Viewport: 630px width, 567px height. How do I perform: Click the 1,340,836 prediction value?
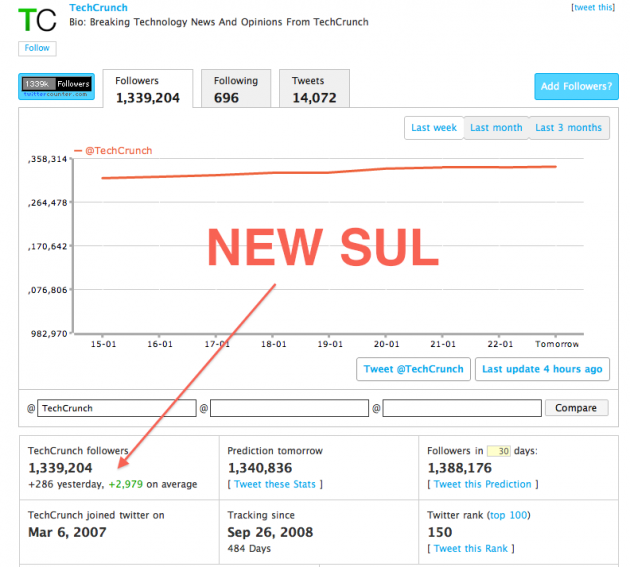tap(260, 468)
